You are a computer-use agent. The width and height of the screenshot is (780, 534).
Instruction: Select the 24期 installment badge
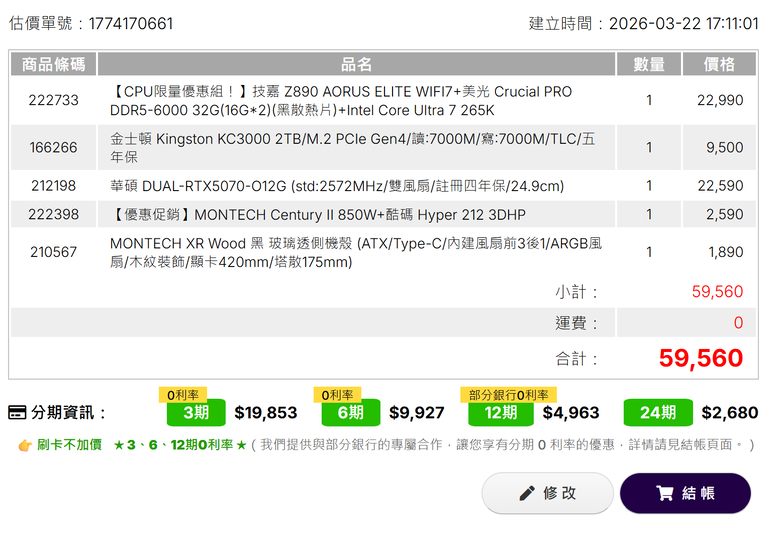tap(658, 413)
